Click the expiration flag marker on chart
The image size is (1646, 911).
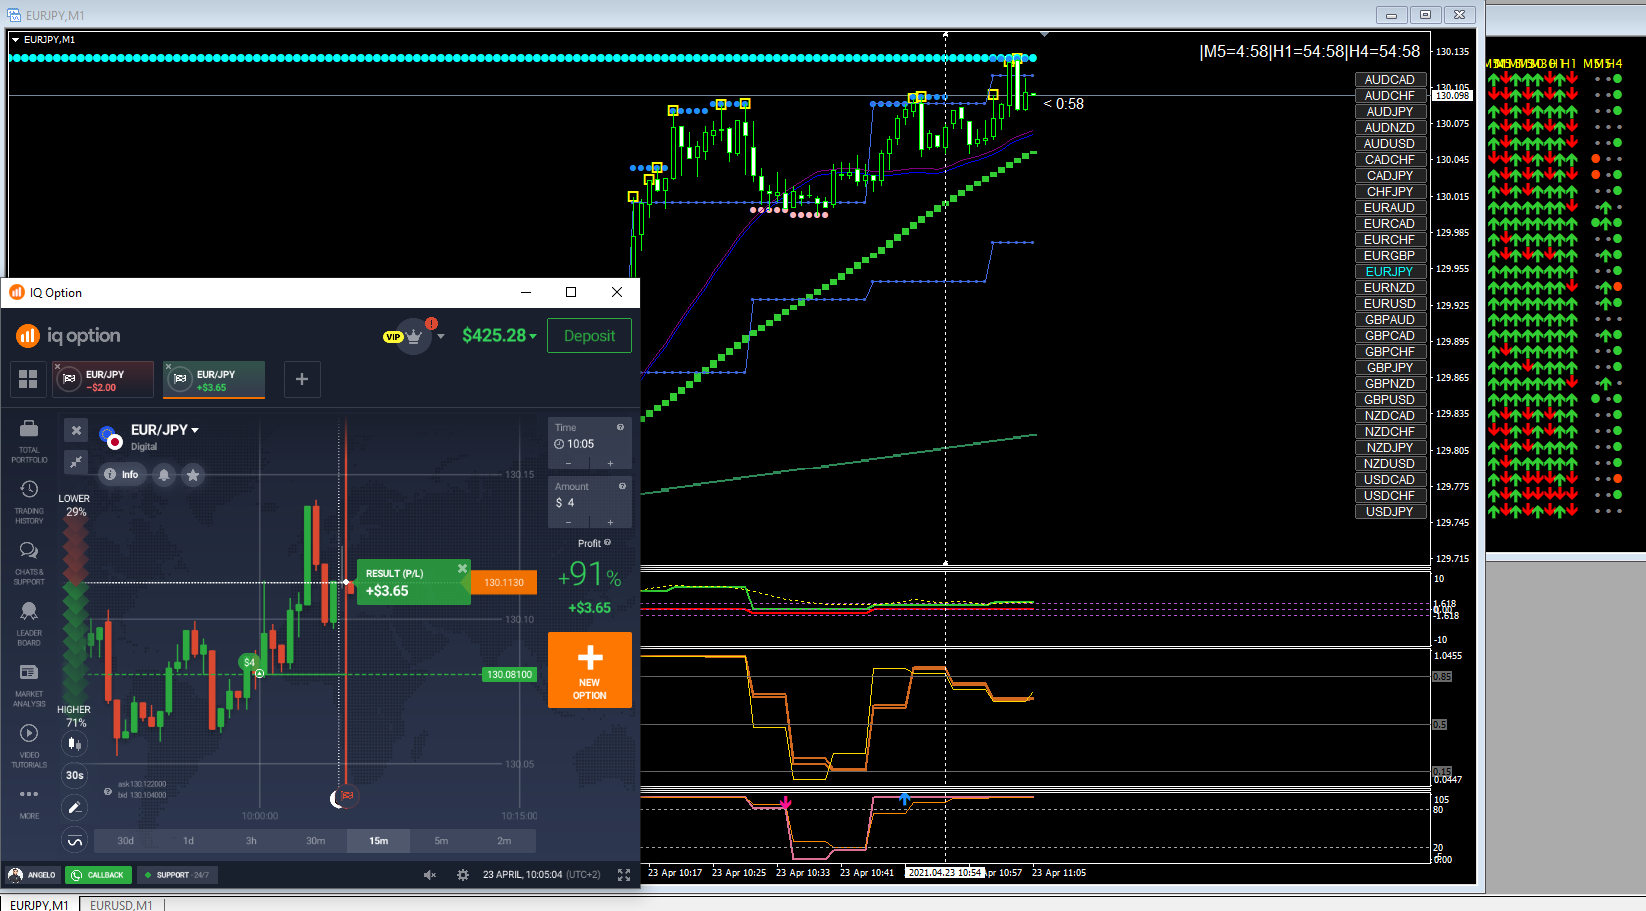[x=347, y=796]
